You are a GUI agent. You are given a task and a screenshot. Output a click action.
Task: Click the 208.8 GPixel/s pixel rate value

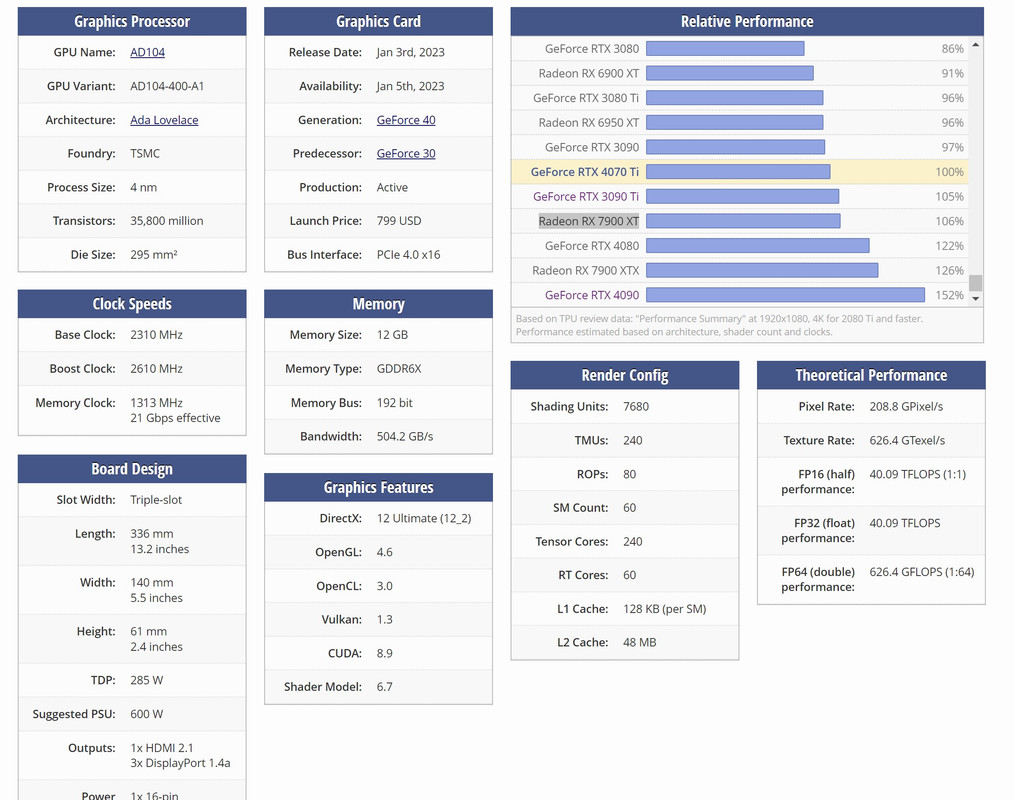tap(906, 406)
